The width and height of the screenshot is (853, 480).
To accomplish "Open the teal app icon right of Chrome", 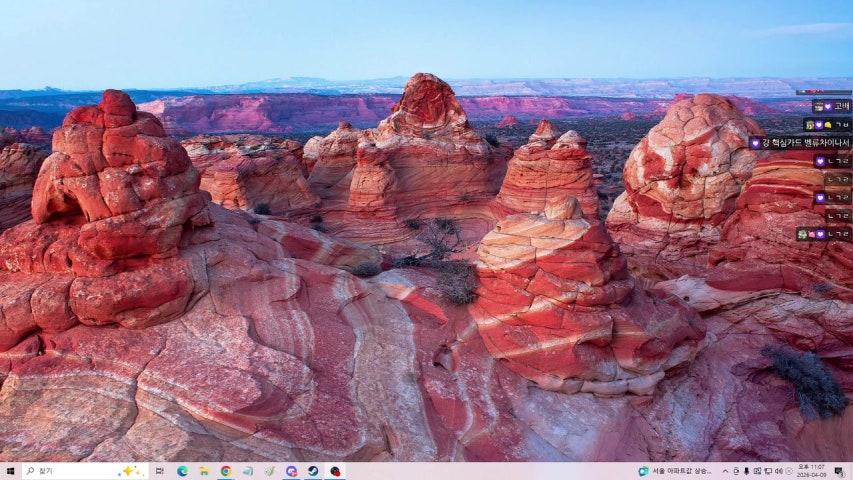I will [x=248, y=471].
